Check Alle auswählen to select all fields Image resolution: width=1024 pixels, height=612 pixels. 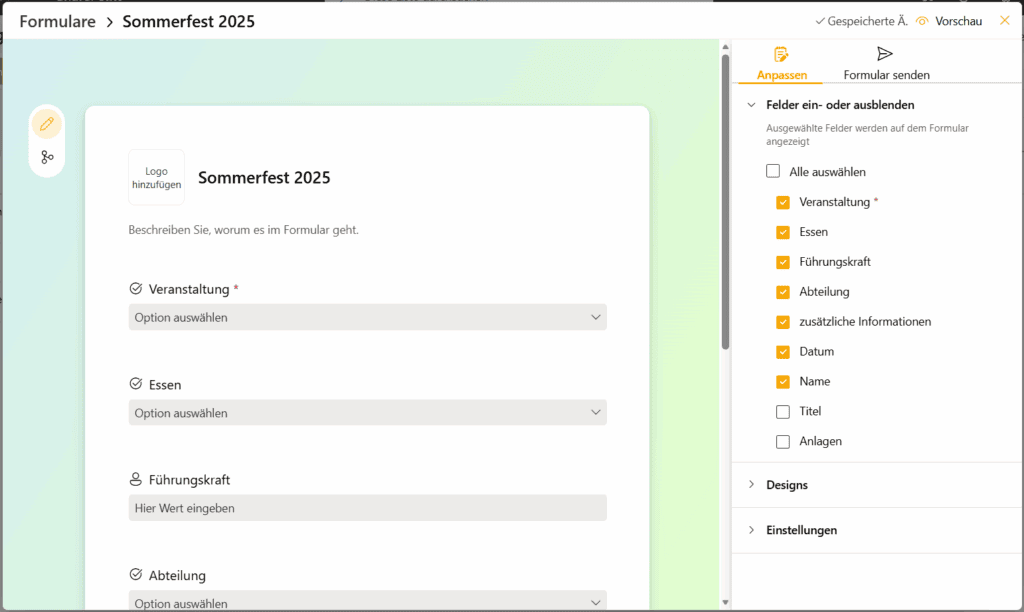772,171
